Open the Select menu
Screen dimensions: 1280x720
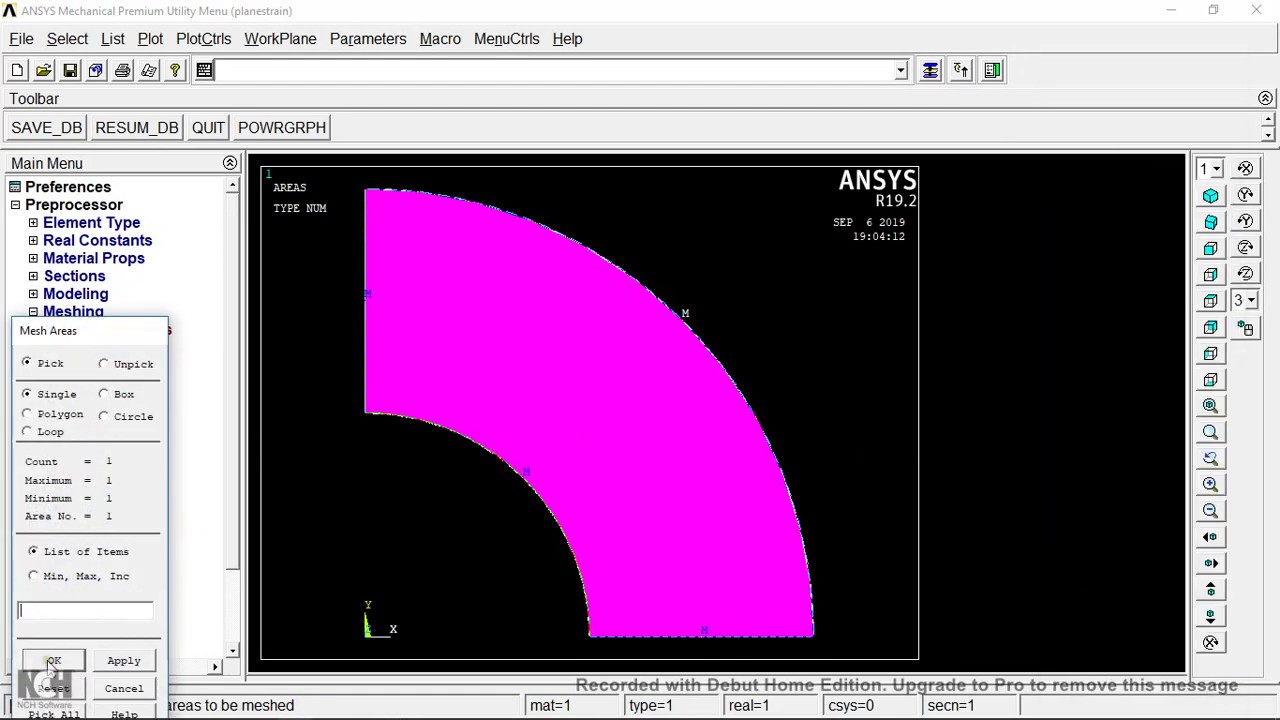pos(67,39)
